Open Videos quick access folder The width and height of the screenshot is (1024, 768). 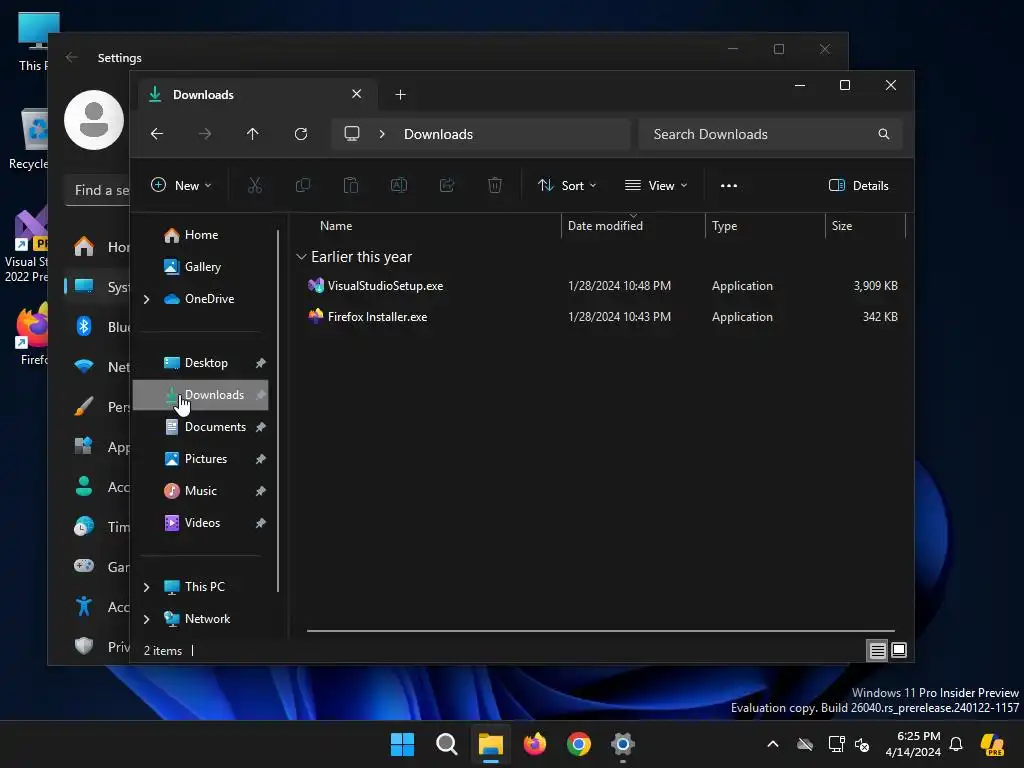point(201,523)
